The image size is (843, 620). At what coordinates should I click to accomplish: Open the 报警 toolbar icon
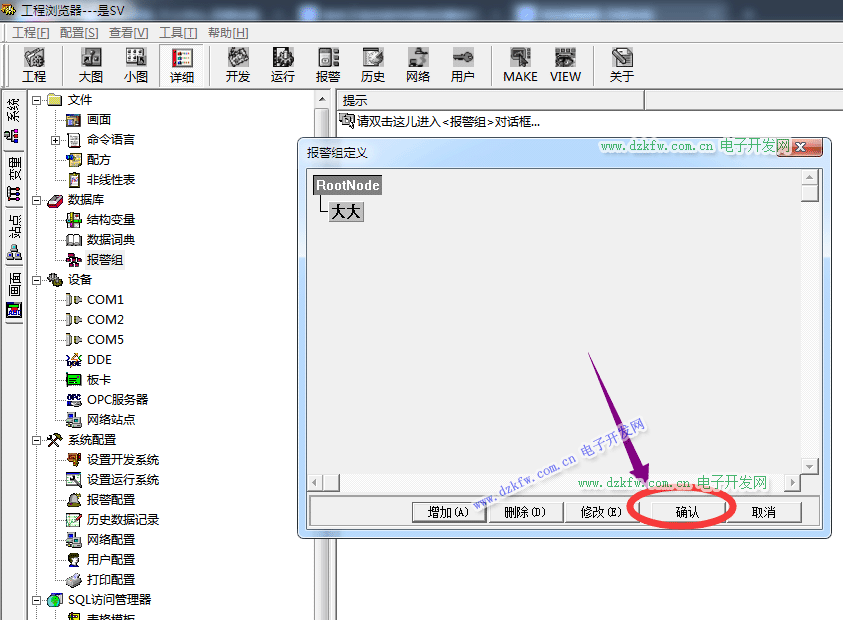coord(328,65)
